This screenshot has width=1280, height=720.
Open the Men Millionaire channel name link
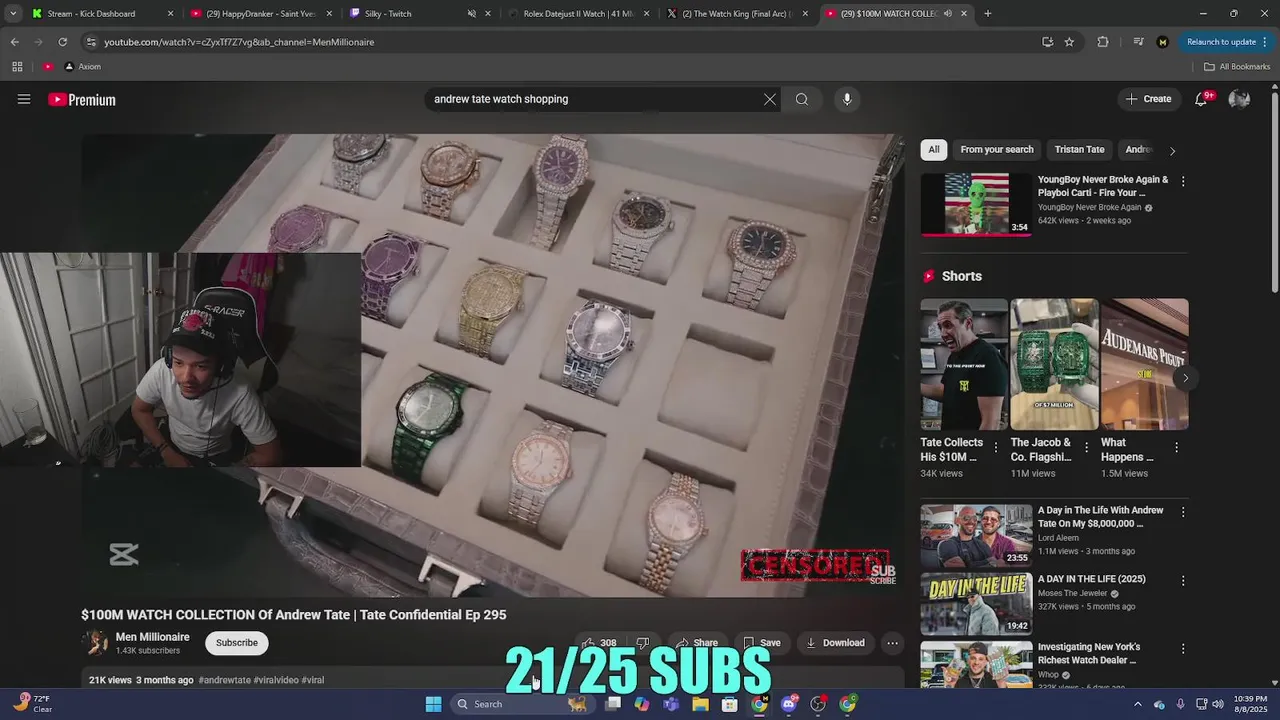pos(152,637)
